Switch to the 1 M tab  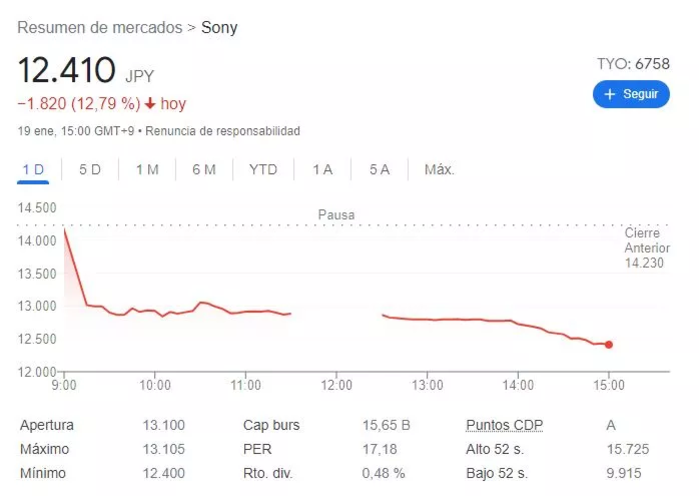147,169
